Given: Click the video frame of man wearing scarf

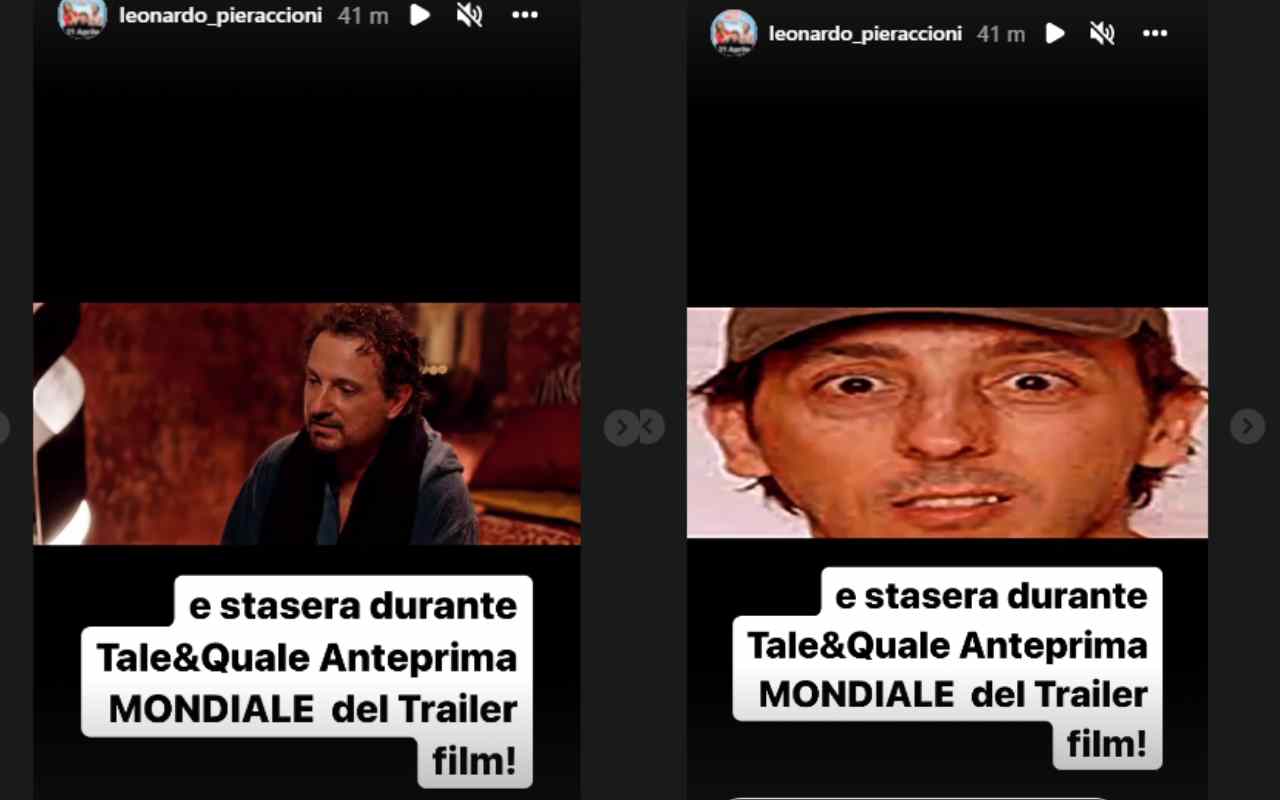Looking at the screenshot, I should [307, 424].
